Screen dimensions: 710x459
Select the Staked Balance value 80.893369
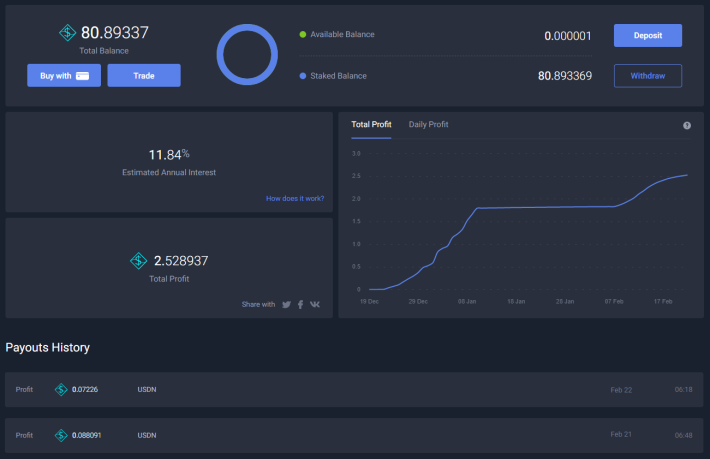(565, 76)
